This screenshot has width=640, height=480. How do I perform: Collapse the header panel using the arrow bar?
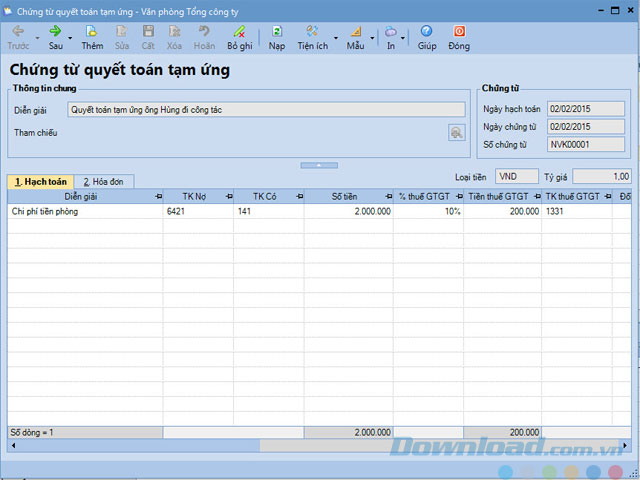point(319,165)
